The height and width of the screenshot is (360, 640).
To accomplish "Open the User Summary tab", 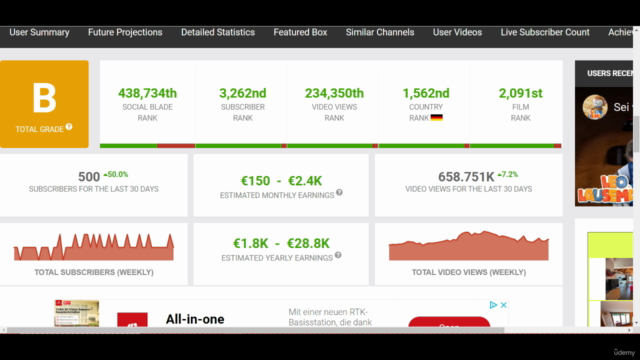I will click(x=39, y=32).
